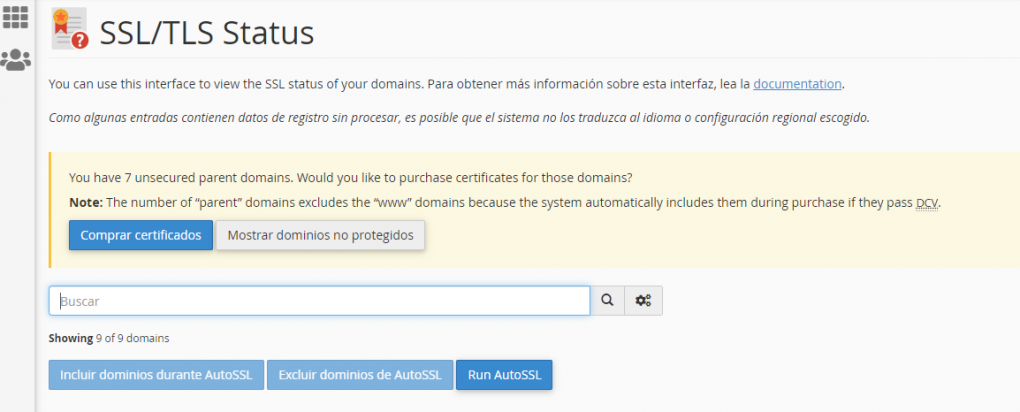The image size is (1020, 412).
Task: Click Mostrar dominios no protegidos button
Action: 320,235
